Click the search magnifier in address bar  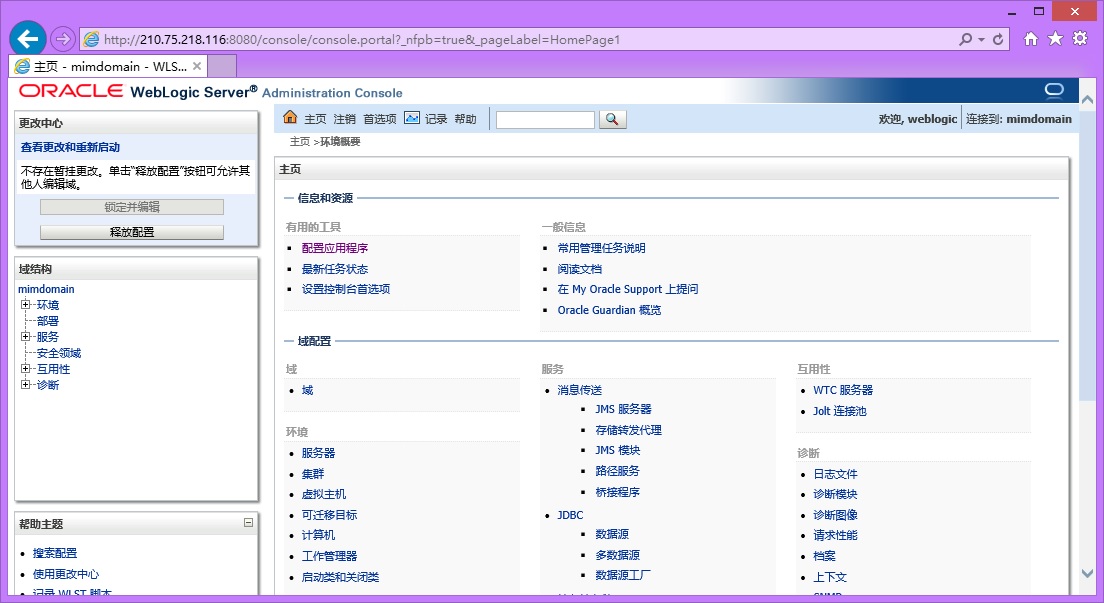pyautogui.click(x=965, y=39)
